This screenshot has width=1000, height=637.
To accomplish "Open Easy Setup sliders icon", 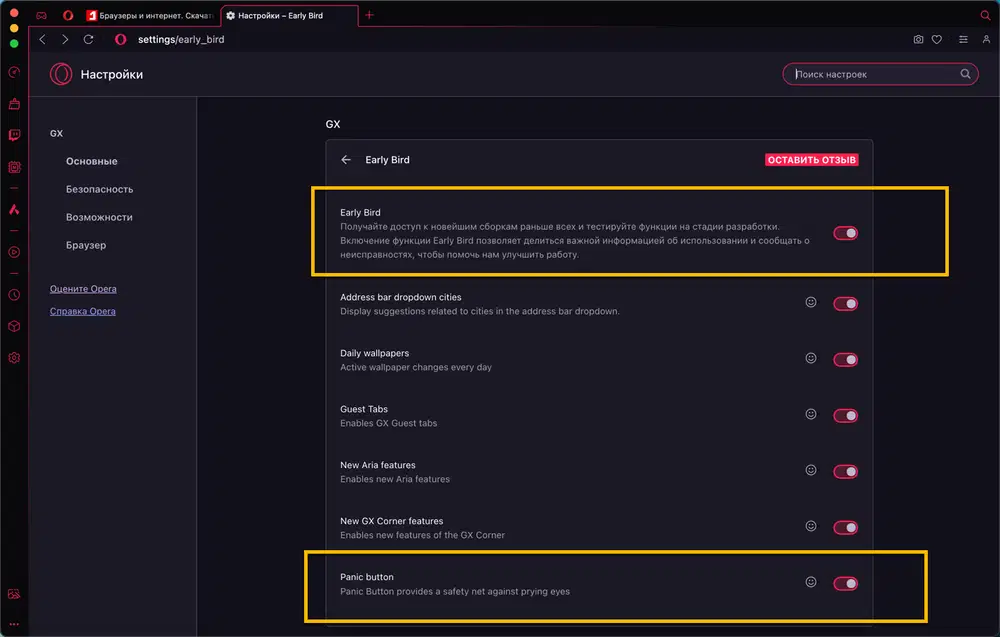I will [963, 40].
